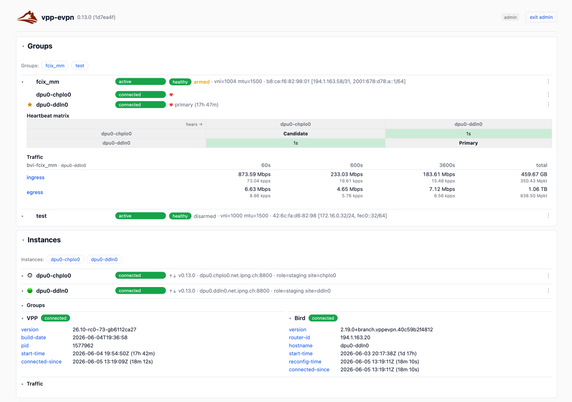The image size is (572, 402).
Task: Click the VPP pid label
Action: click(25, 345)
